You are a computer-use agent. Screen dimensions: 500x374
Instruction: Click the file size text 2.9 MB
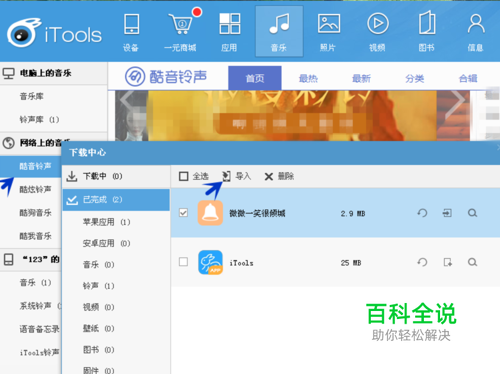(353, 213)
